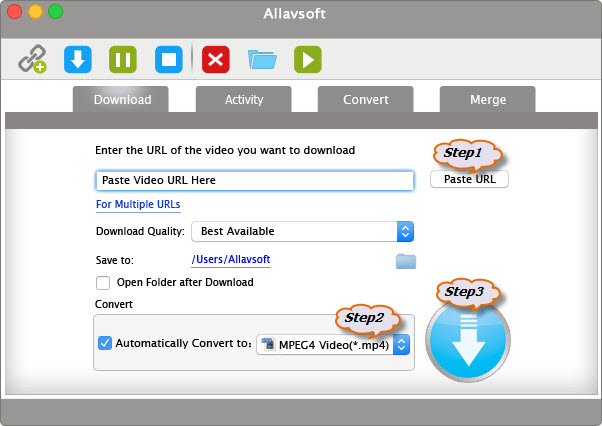Click the Paste Video URL Here field
The height and width of the screenshot is (426, 602).
(x=255, y=180)
